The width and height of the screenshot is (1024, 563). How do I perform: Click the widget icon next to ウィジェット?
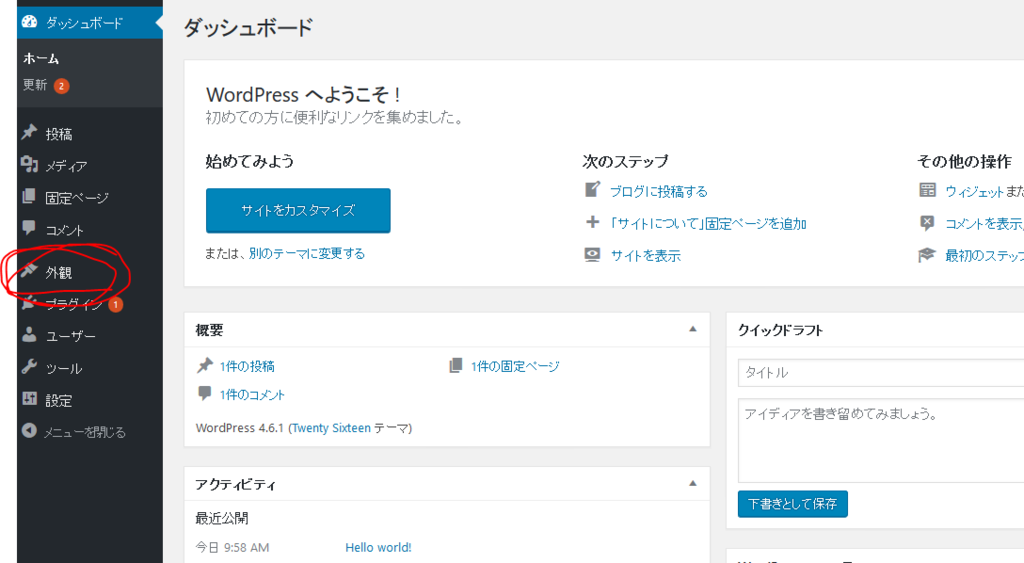(927, 190)
